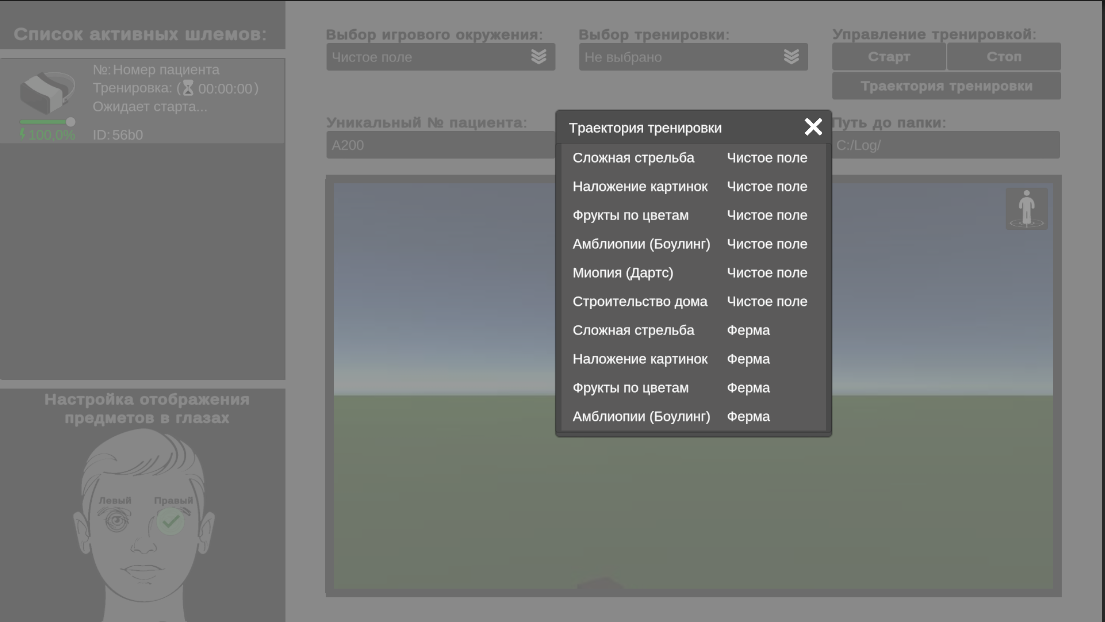Expand the training selection dropdown arrow

(x=791, y=57)
